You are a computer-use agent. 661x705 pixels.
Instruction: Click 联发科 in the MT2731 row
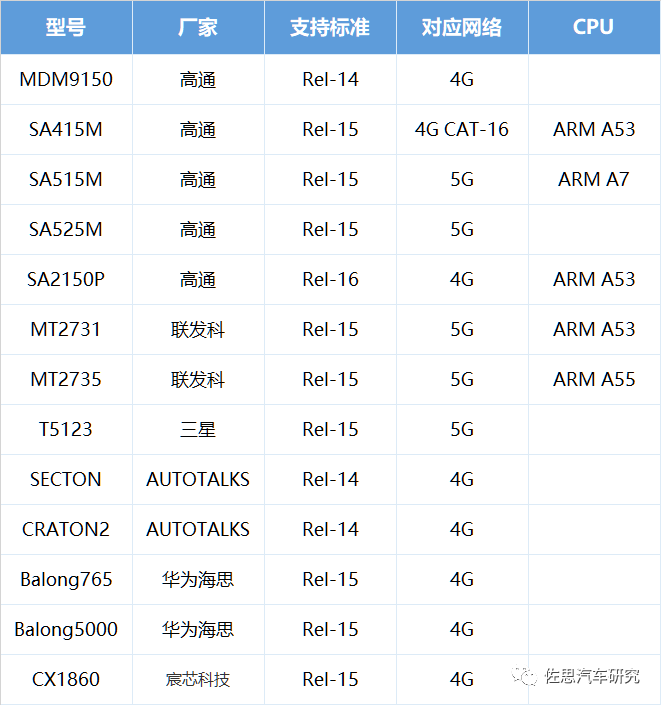click(198, 330)
